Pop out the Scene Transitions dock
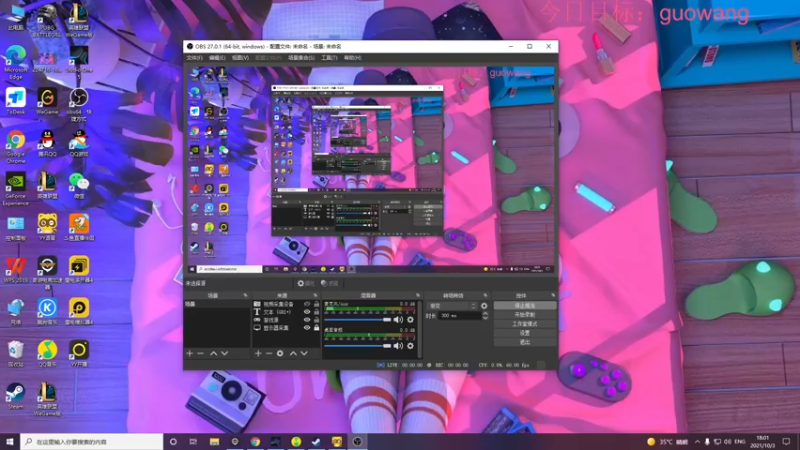The image size is (800, 450). click(x=485, y=295)
